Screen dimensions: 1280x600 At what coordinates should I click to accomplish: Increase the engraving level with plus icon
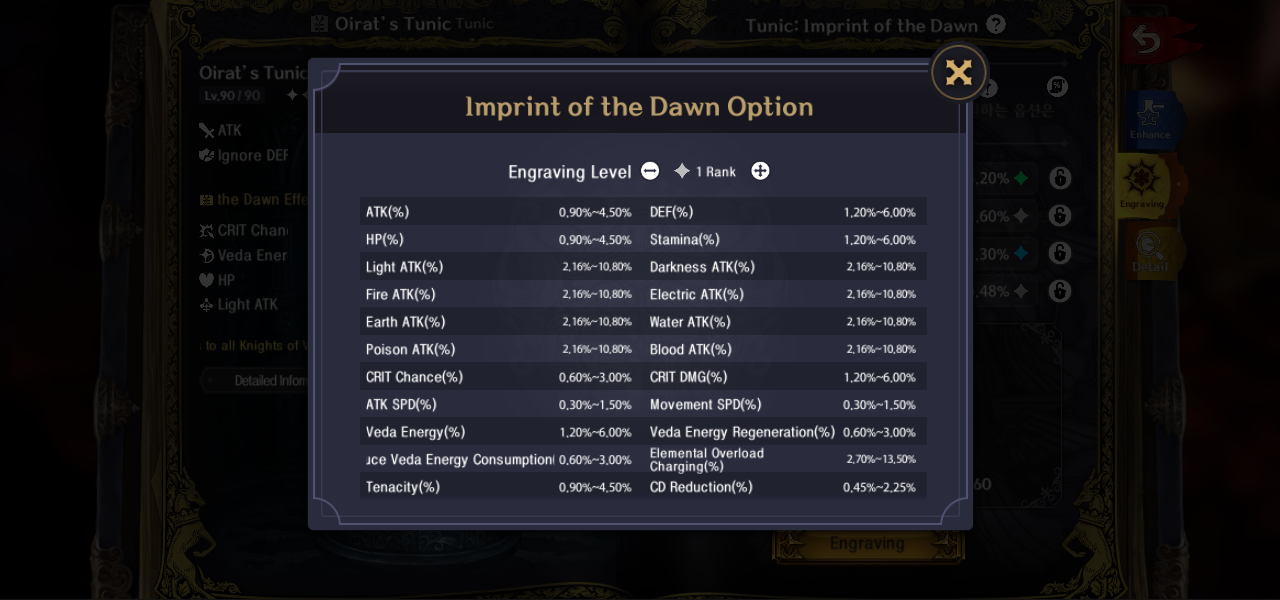coord(760,171)
